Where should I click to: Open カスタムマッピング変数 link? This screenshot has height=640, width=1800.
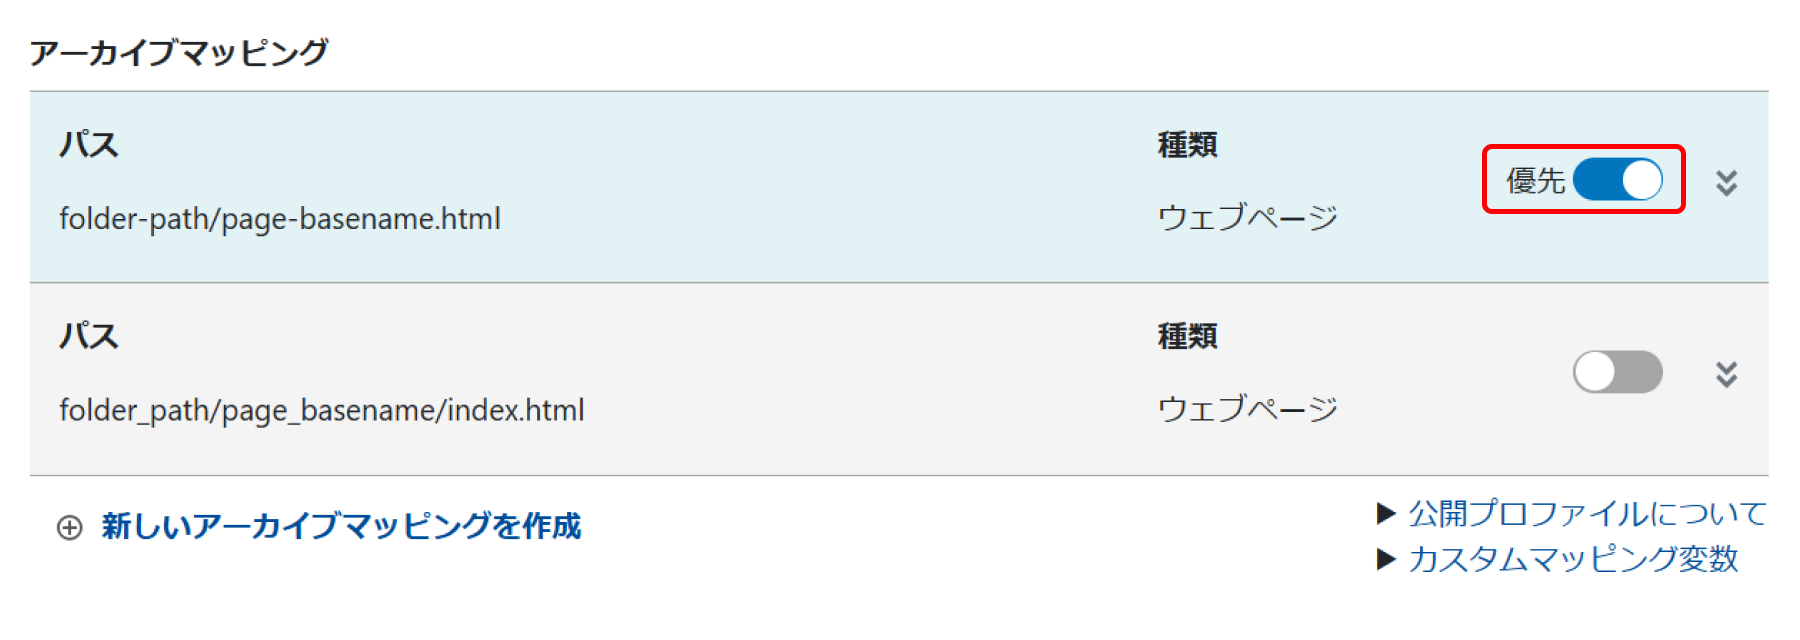coord(1573,559)
